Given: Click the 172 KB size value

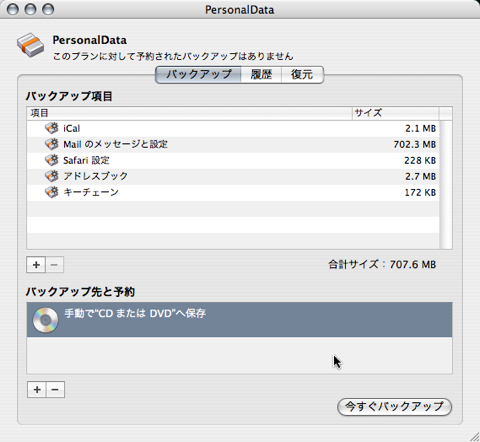Looking at the screenshot, I should pos(420,192).
